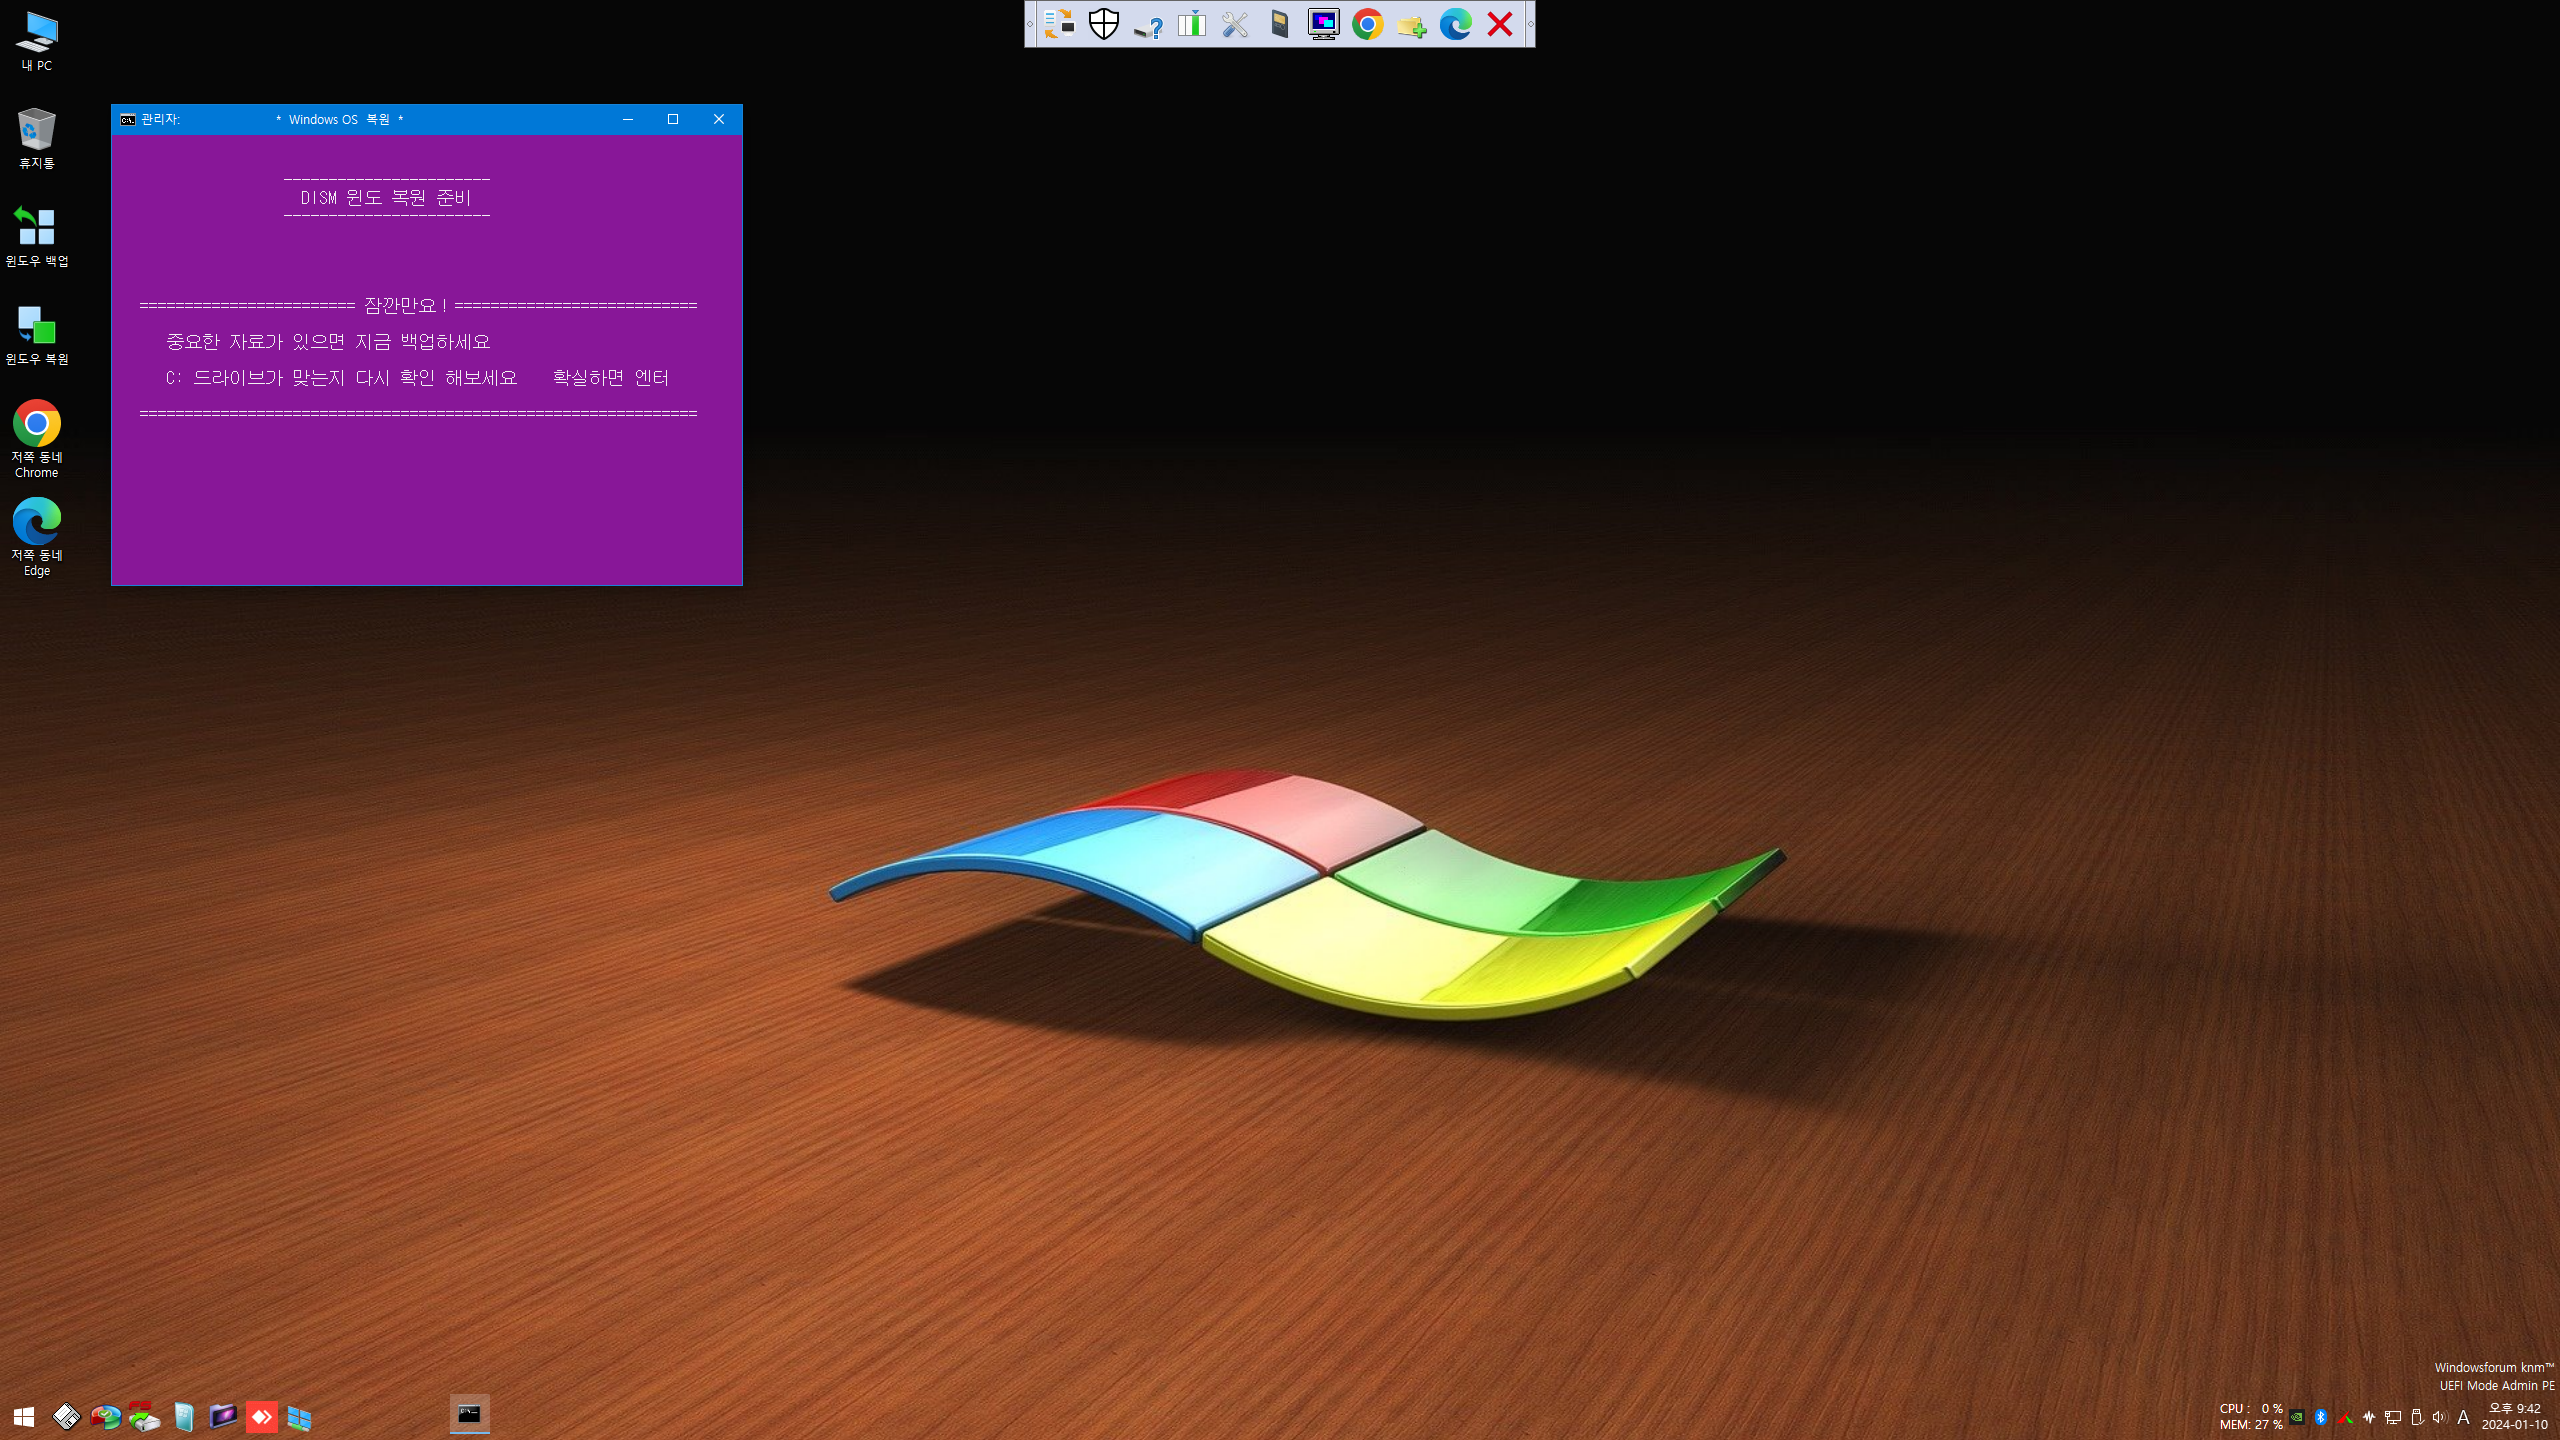This screenshot has width=2560, height=1440.
Task: Open the volume speaker tray icon
Action: pos(2440,1417)
